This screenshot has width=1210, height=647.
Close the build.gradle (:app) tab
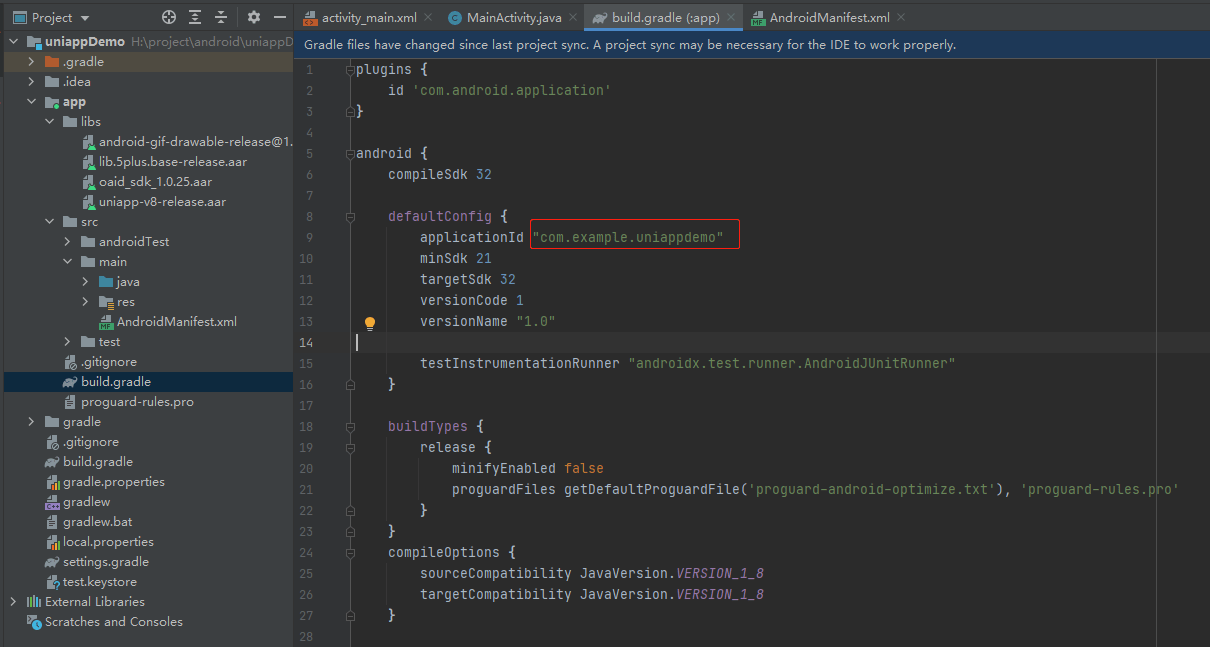(732, 17)
